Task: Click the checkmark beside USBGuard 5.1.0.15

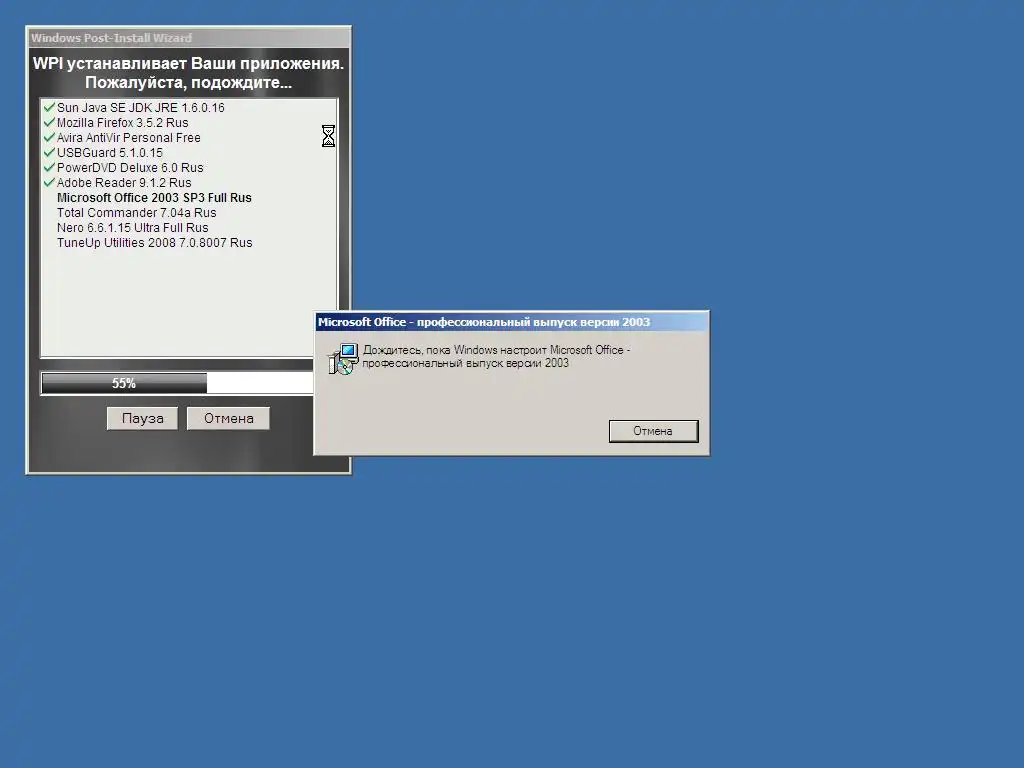Action: [x=49, y=152]
